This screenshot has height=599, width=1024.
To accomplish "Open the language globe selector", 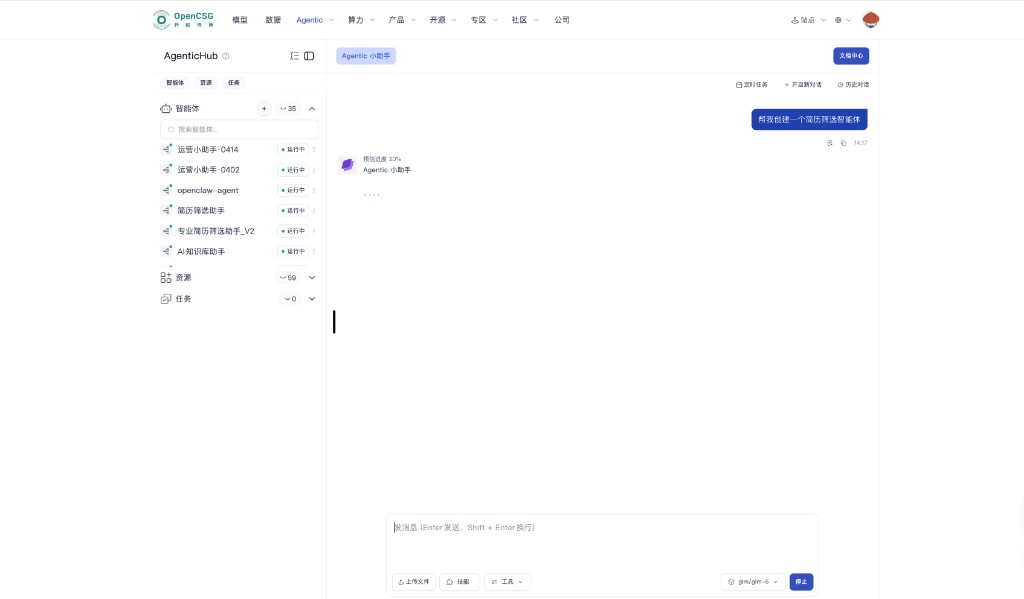I will [842, 20].
